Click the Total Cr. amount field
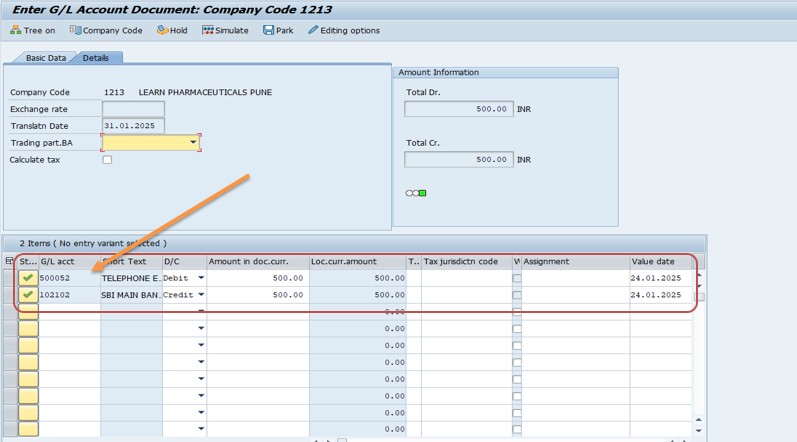 pos(459,160)
